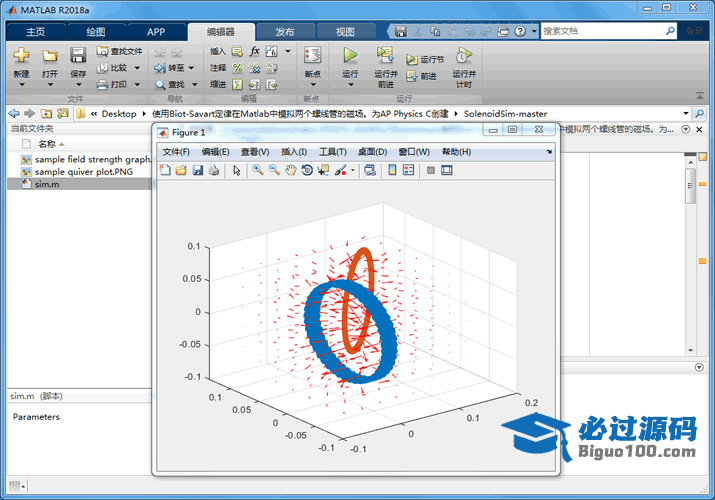The height and width of the screenshot is (500, 715).
Task: Switch to the Home ribbon tab
Action: click(36, 31)
